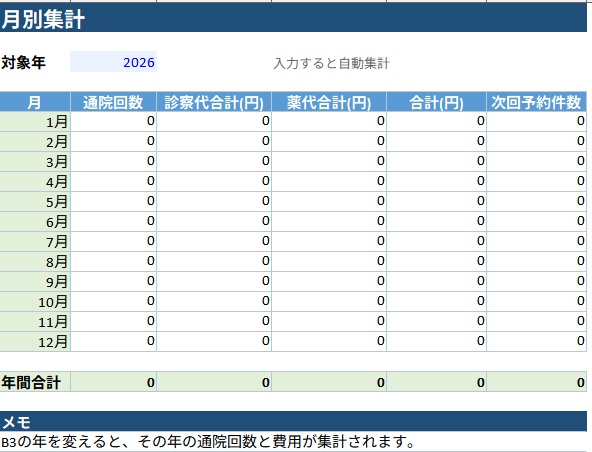Click the 1月 row label
The image size is (592, 452).
pos(35,122)
